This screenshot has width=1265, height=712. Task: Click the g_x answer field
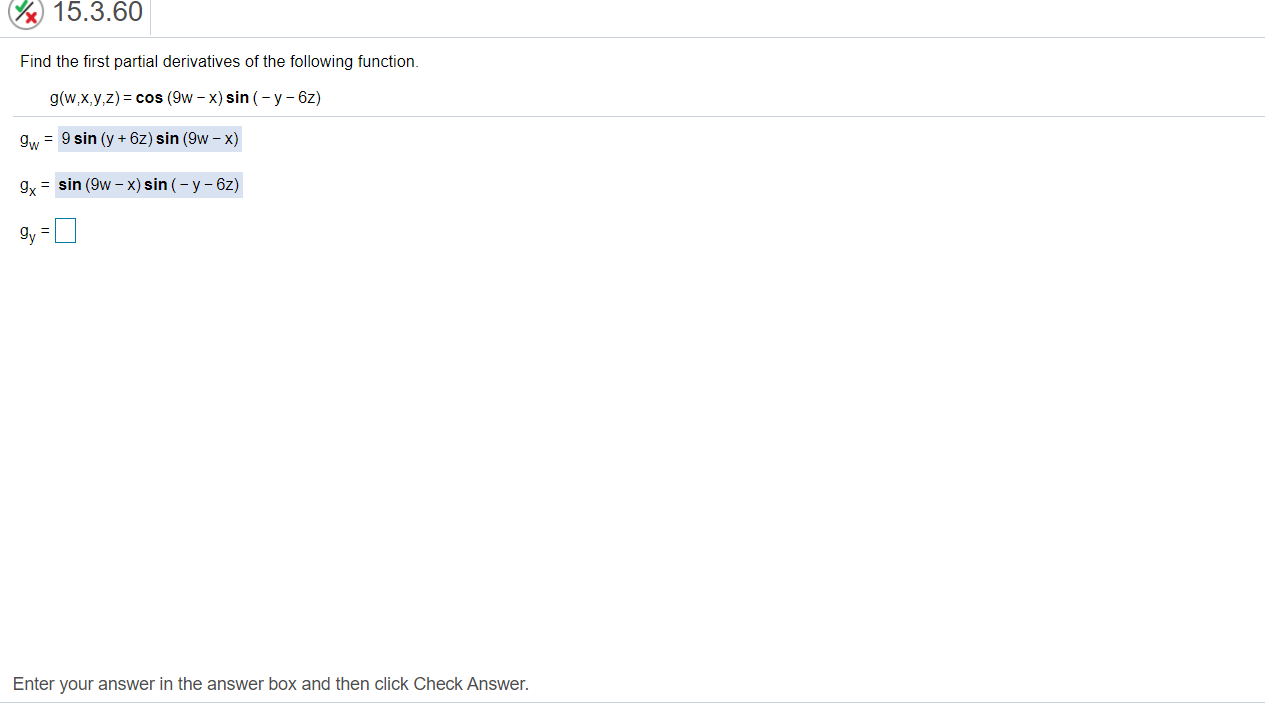click(149, 185)
